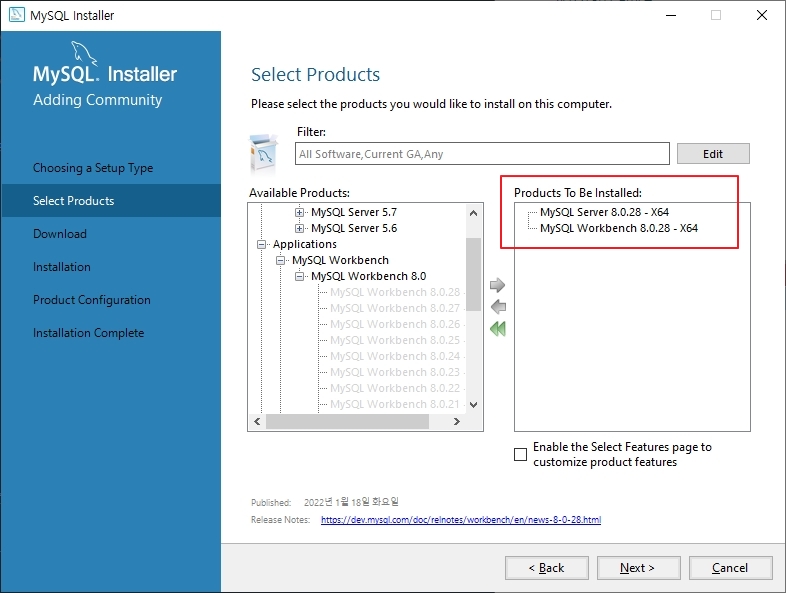Close the MySQL Installer window

tap(762, 15)
